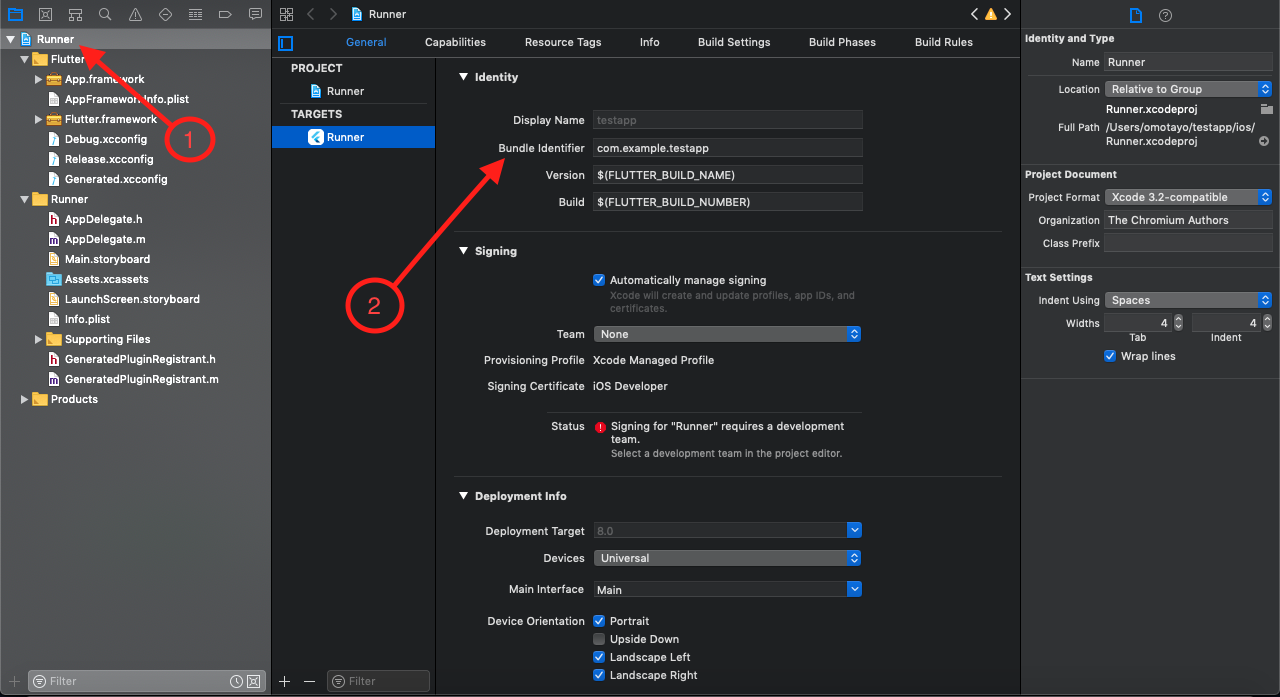Expand the Supporting Files group

click(39, 339)
